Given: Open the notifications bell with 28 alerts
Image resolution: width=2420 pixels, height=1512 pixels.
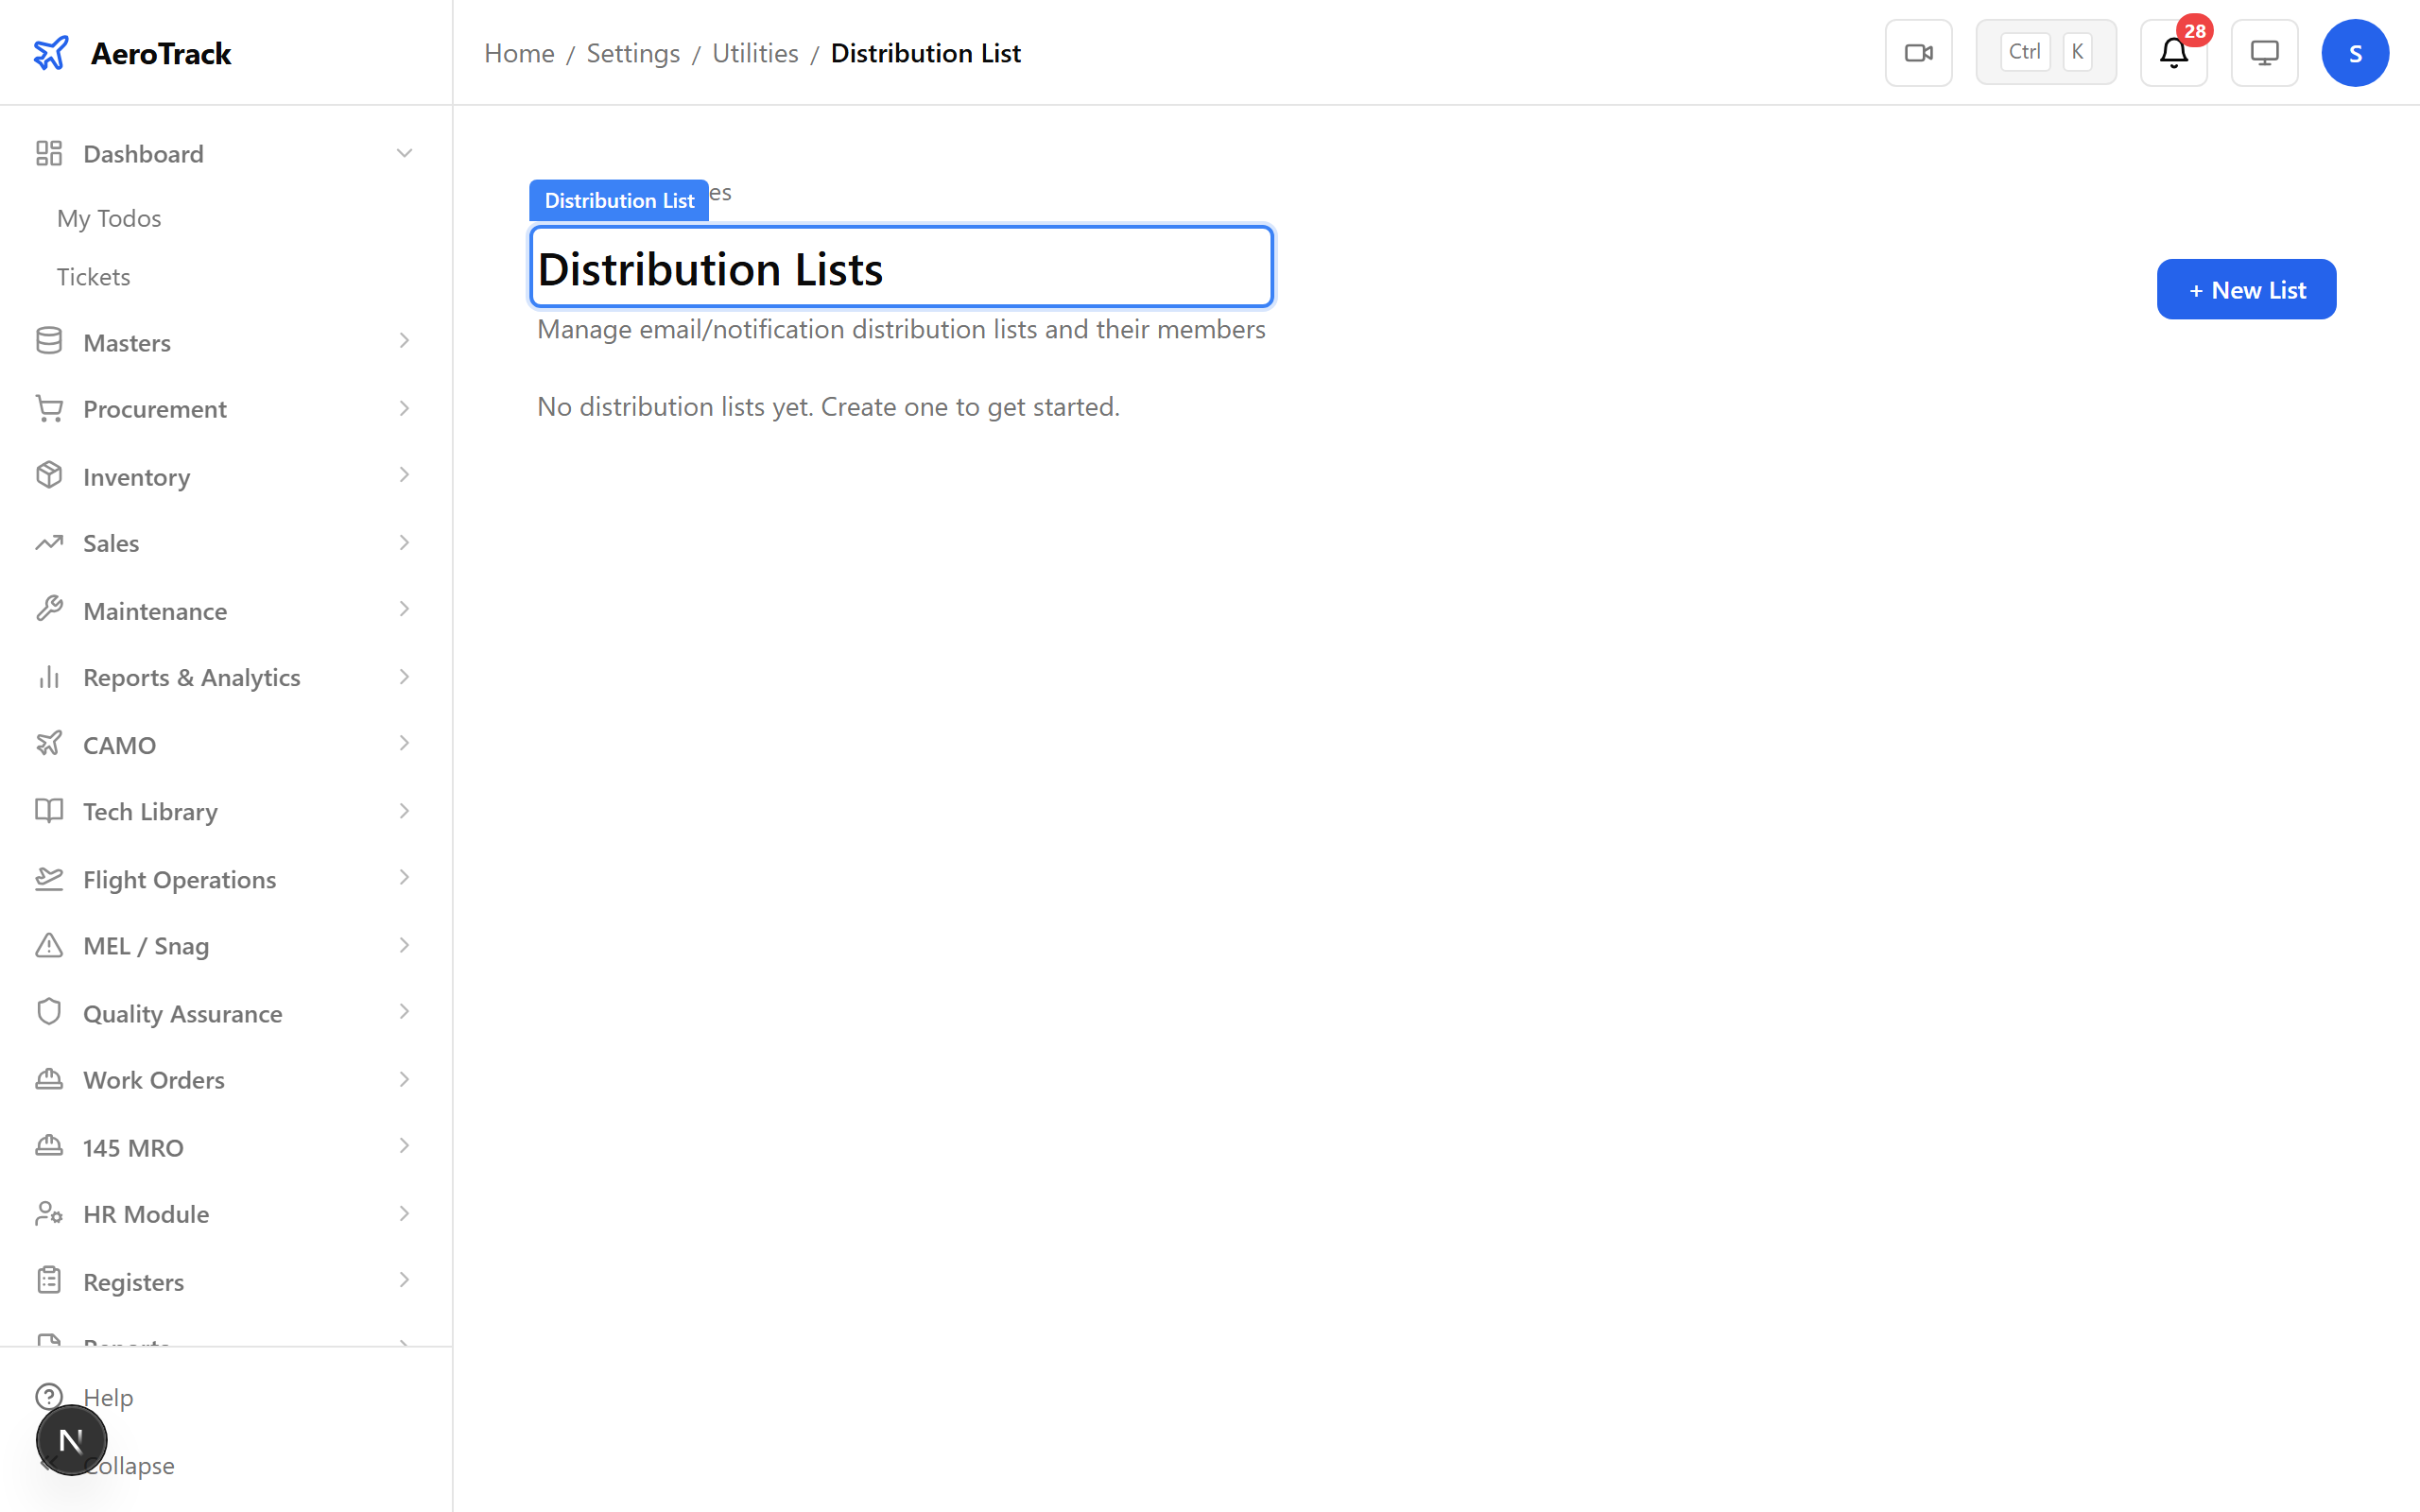Looking at the screenshot, I should [2173, 52].
